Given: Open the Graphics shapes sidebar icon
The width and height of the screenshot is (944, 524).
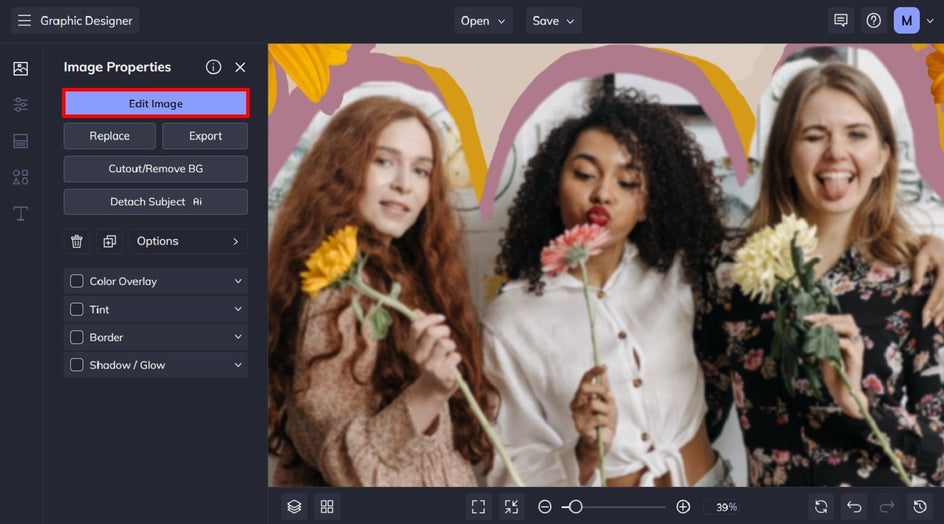Looking at the screenshot, I should (x=20, y=177).
